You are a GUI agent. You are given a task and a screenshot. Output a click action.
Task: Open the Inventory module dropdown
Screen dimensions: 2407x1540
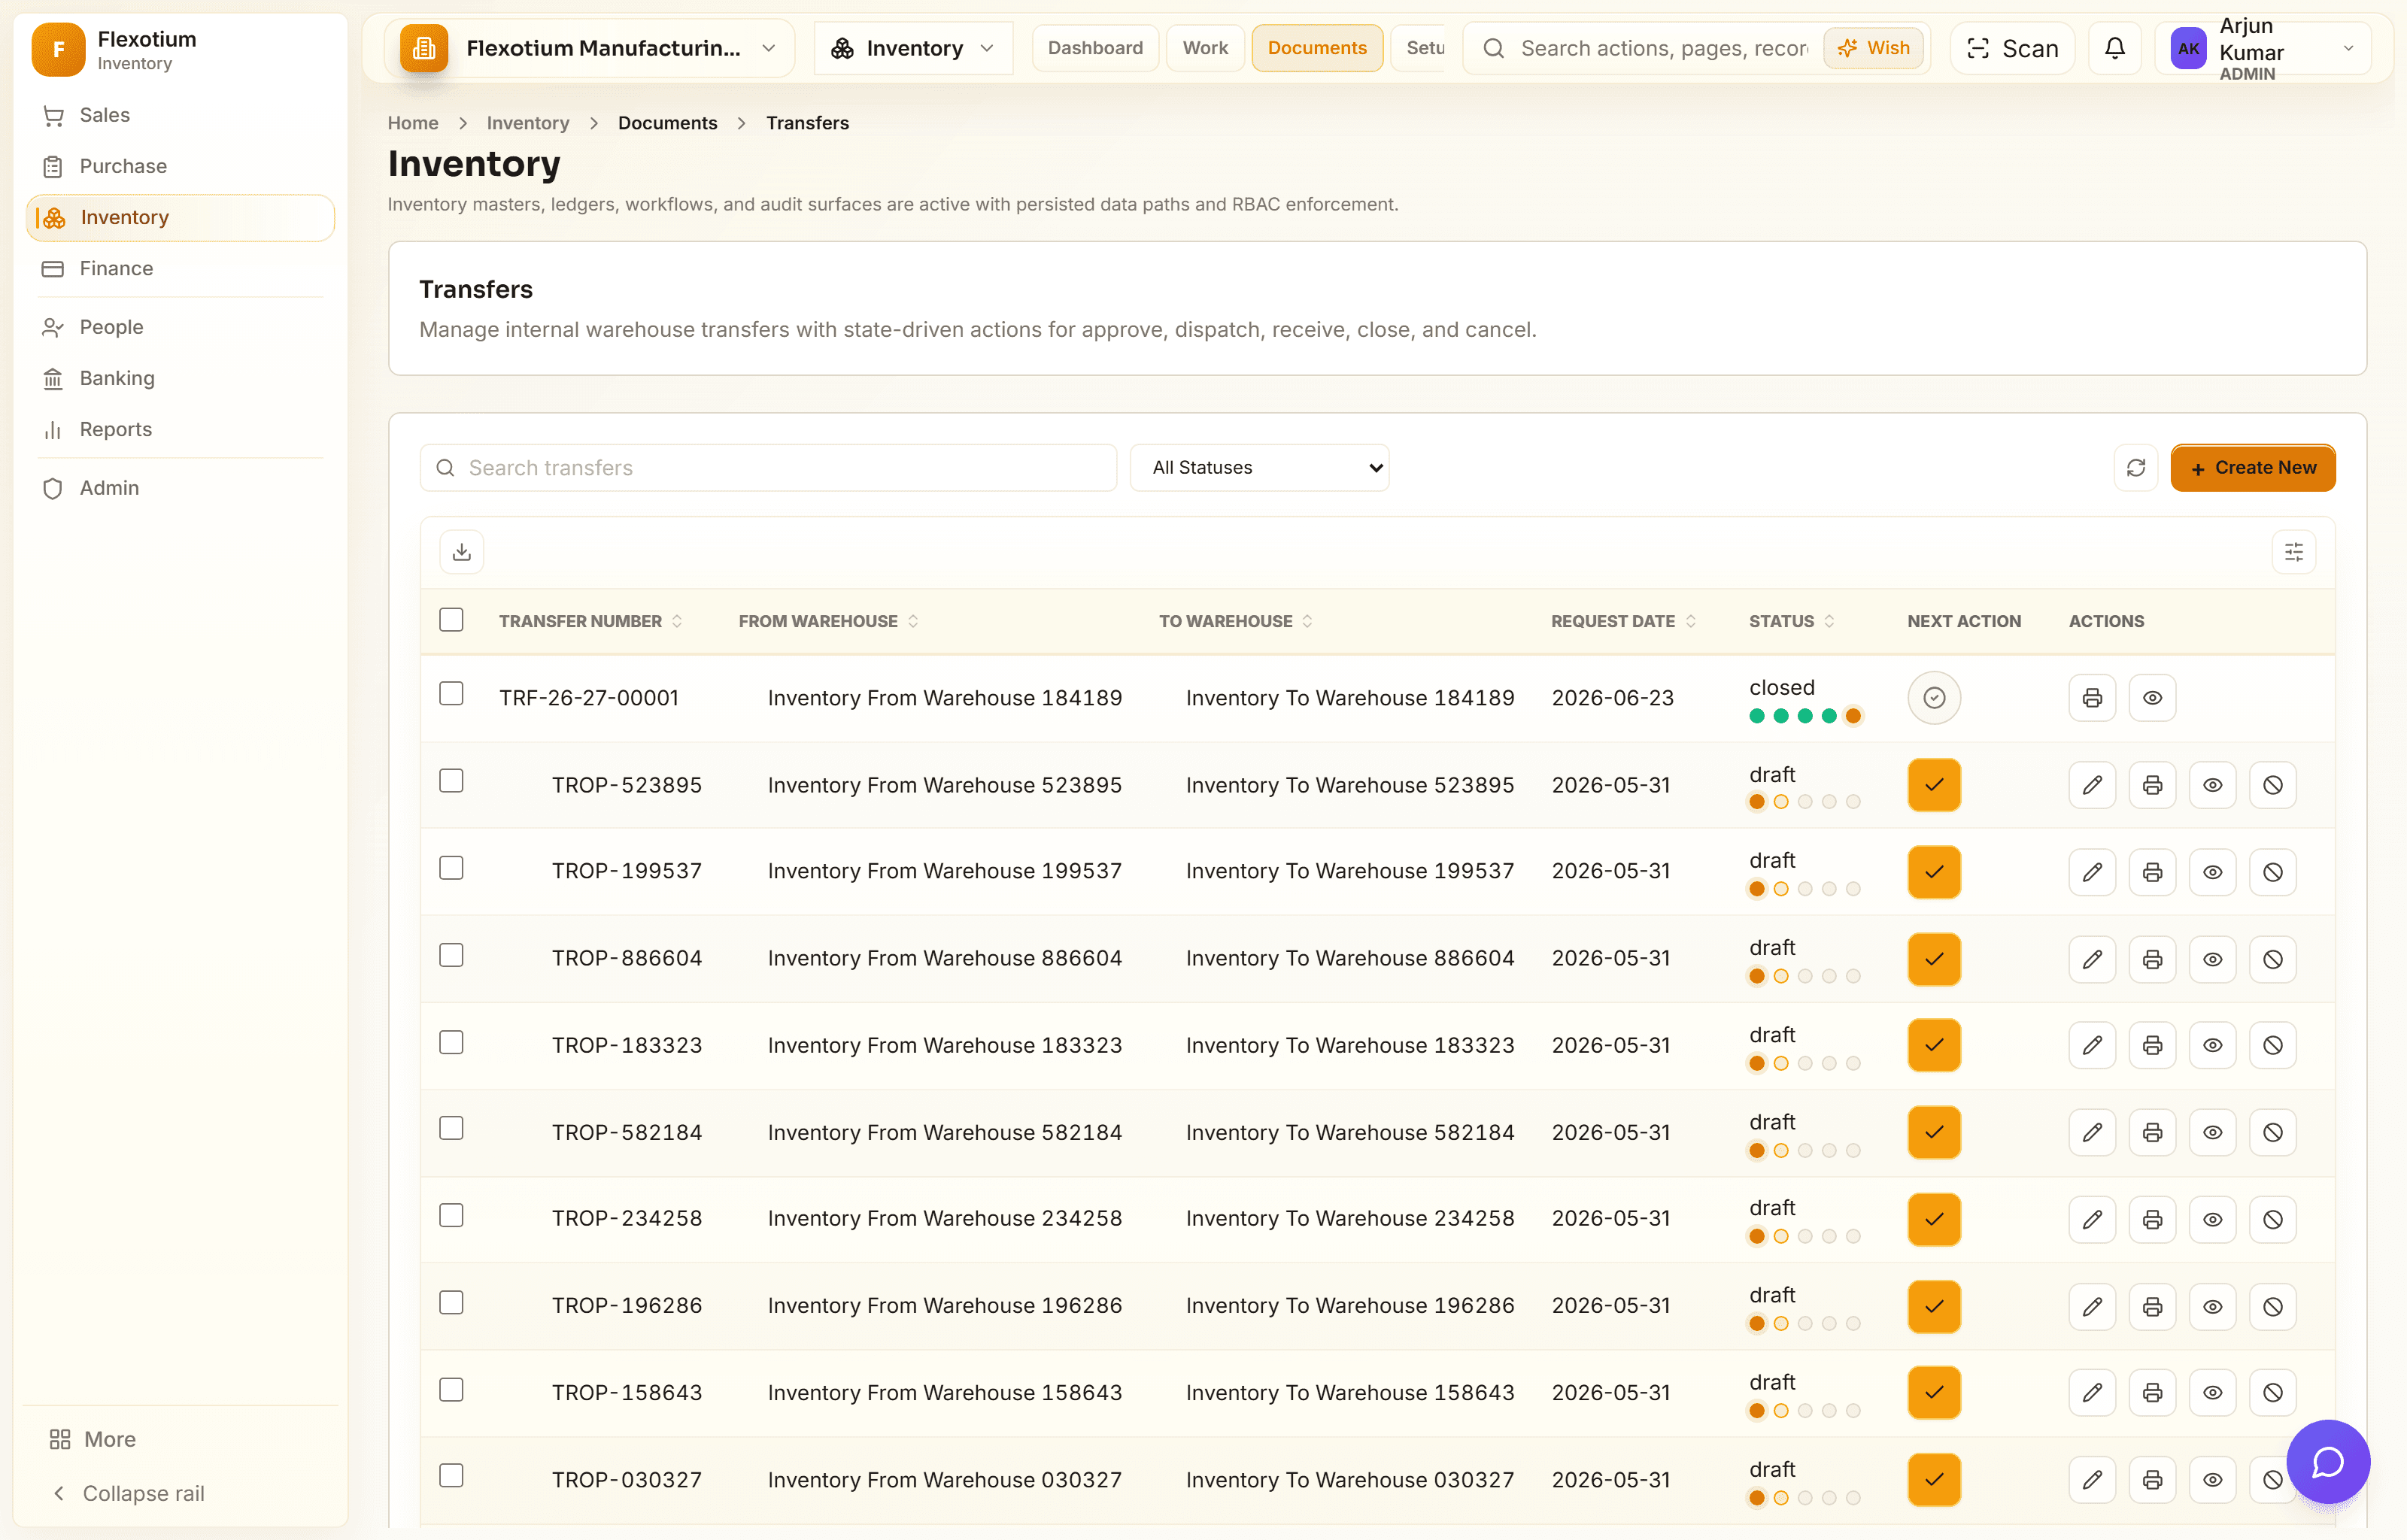click(913, 48)
